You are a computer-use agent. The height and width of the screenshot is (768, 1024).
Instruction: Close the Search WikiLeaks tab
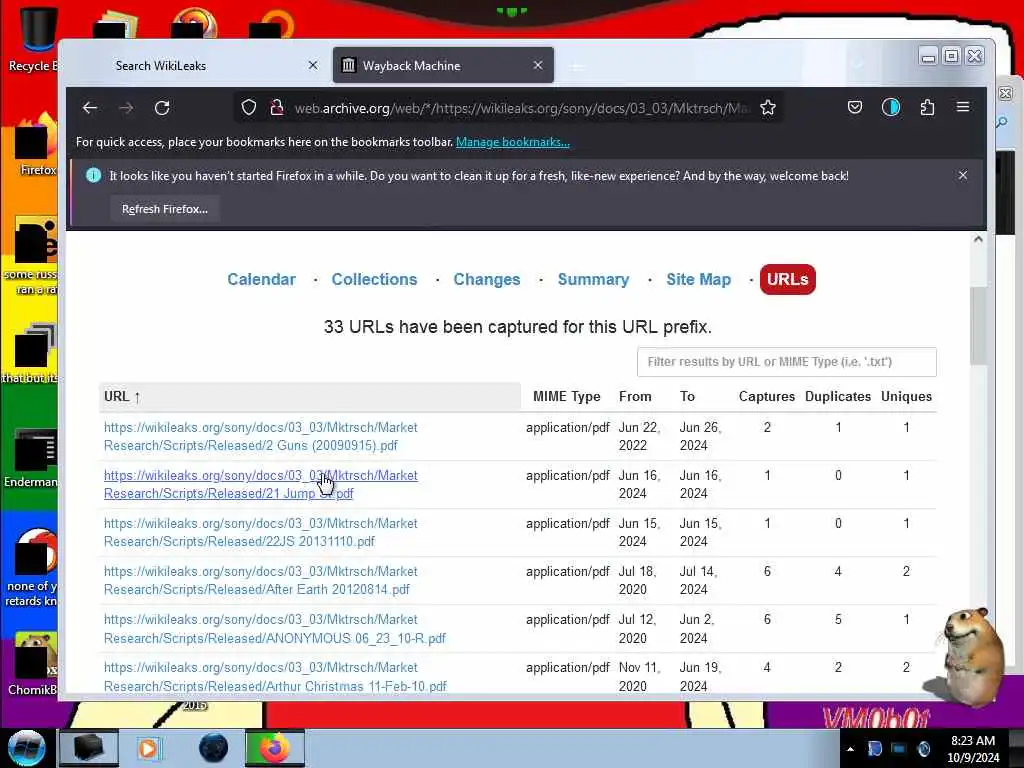click(313, 65)
